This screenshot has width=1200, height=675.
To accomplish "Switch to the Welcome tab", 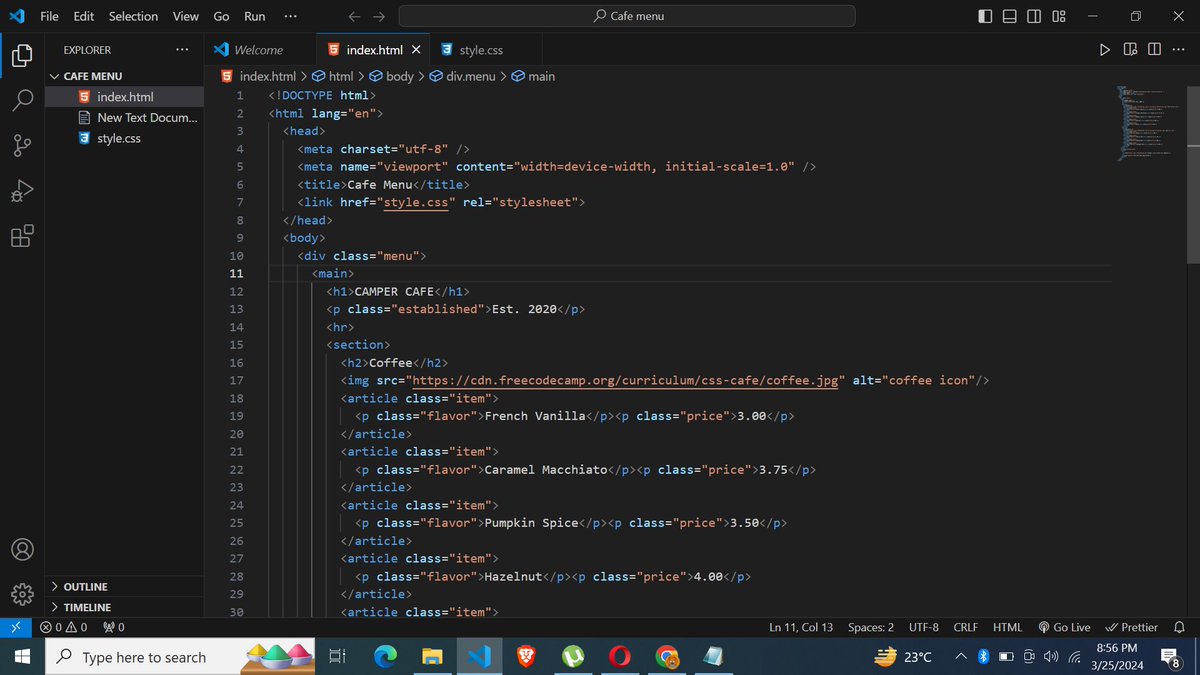I will tap(259, 49).
